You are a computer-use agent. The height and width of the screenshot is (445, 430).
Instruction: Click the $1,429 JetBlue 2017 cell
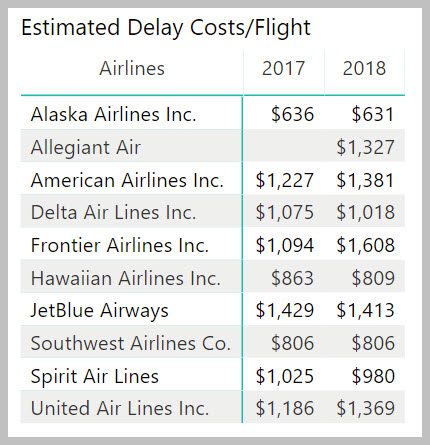[x=285, y=310]
